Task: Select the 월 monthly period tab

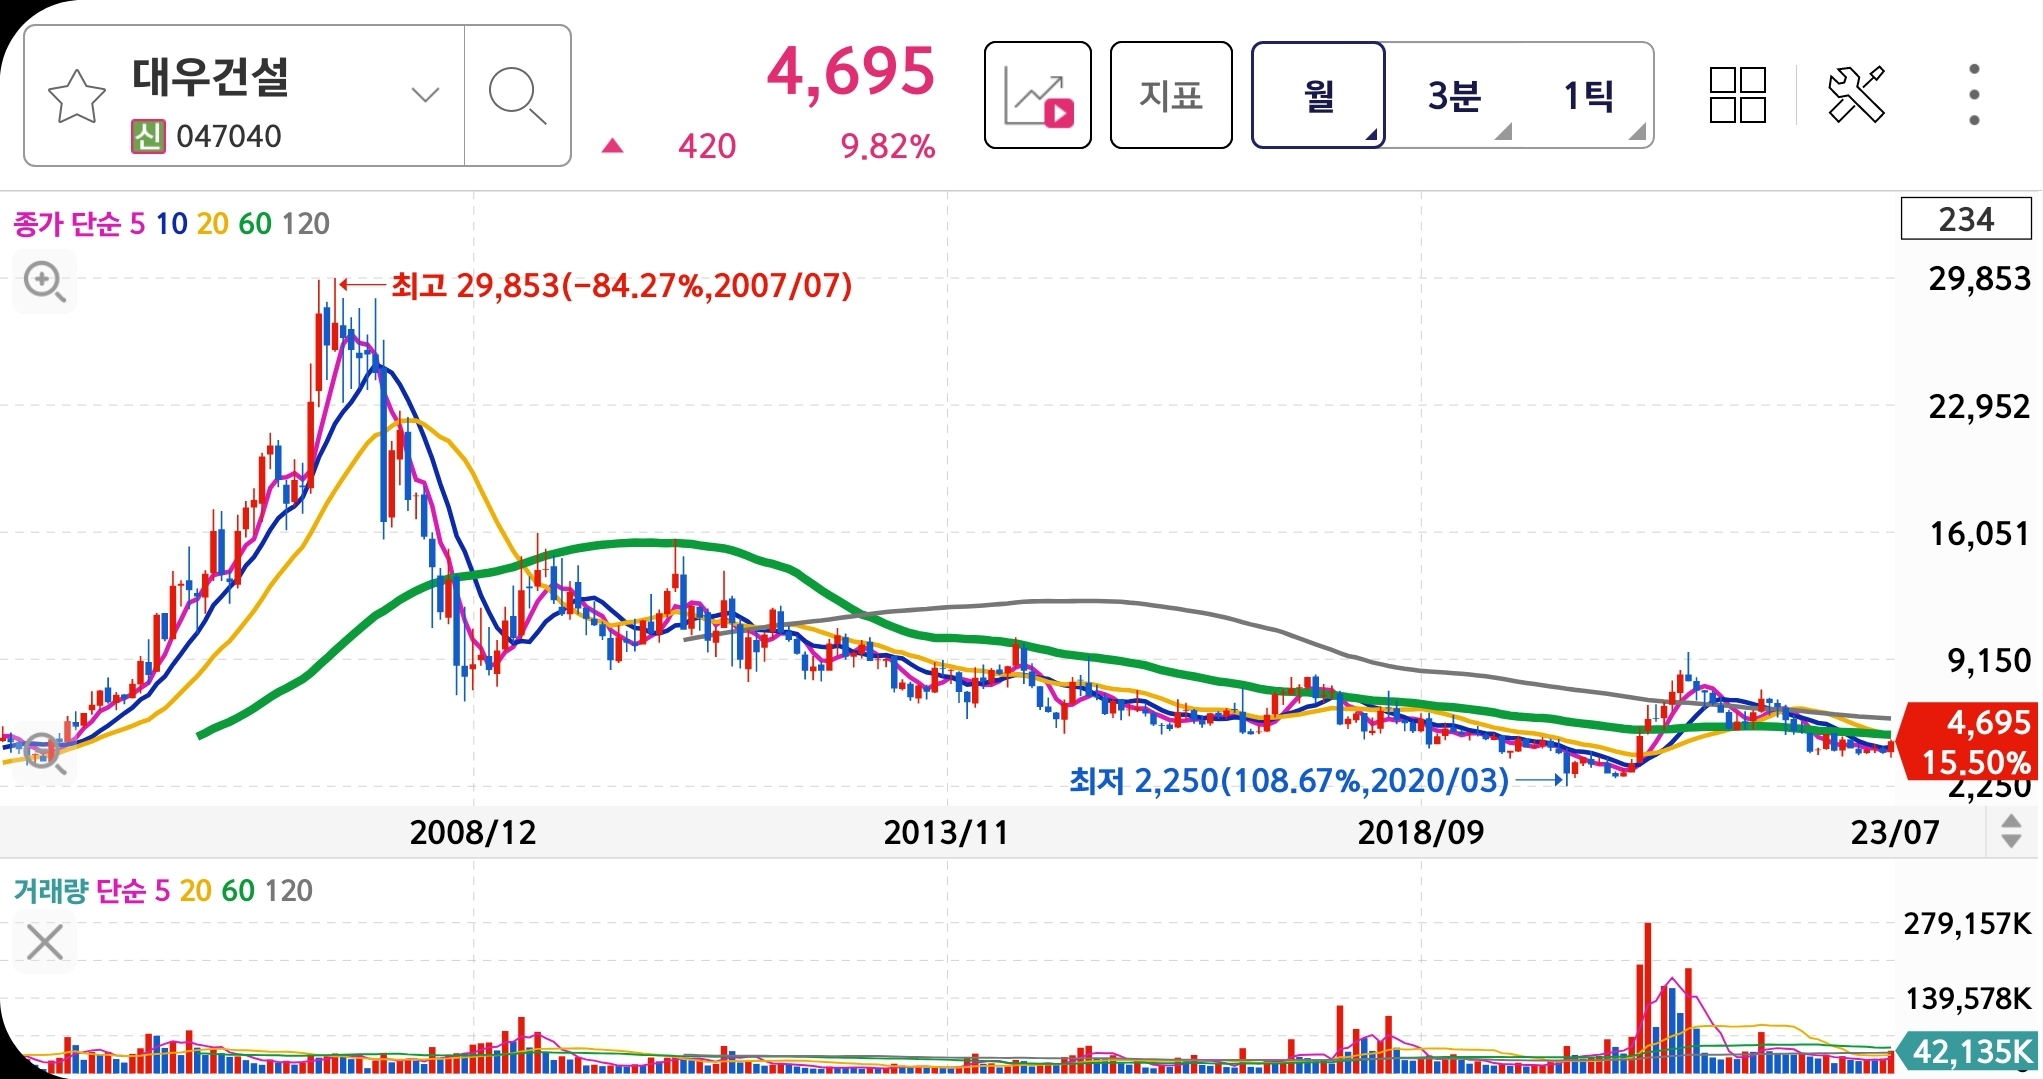Action: click(1318, 95)
